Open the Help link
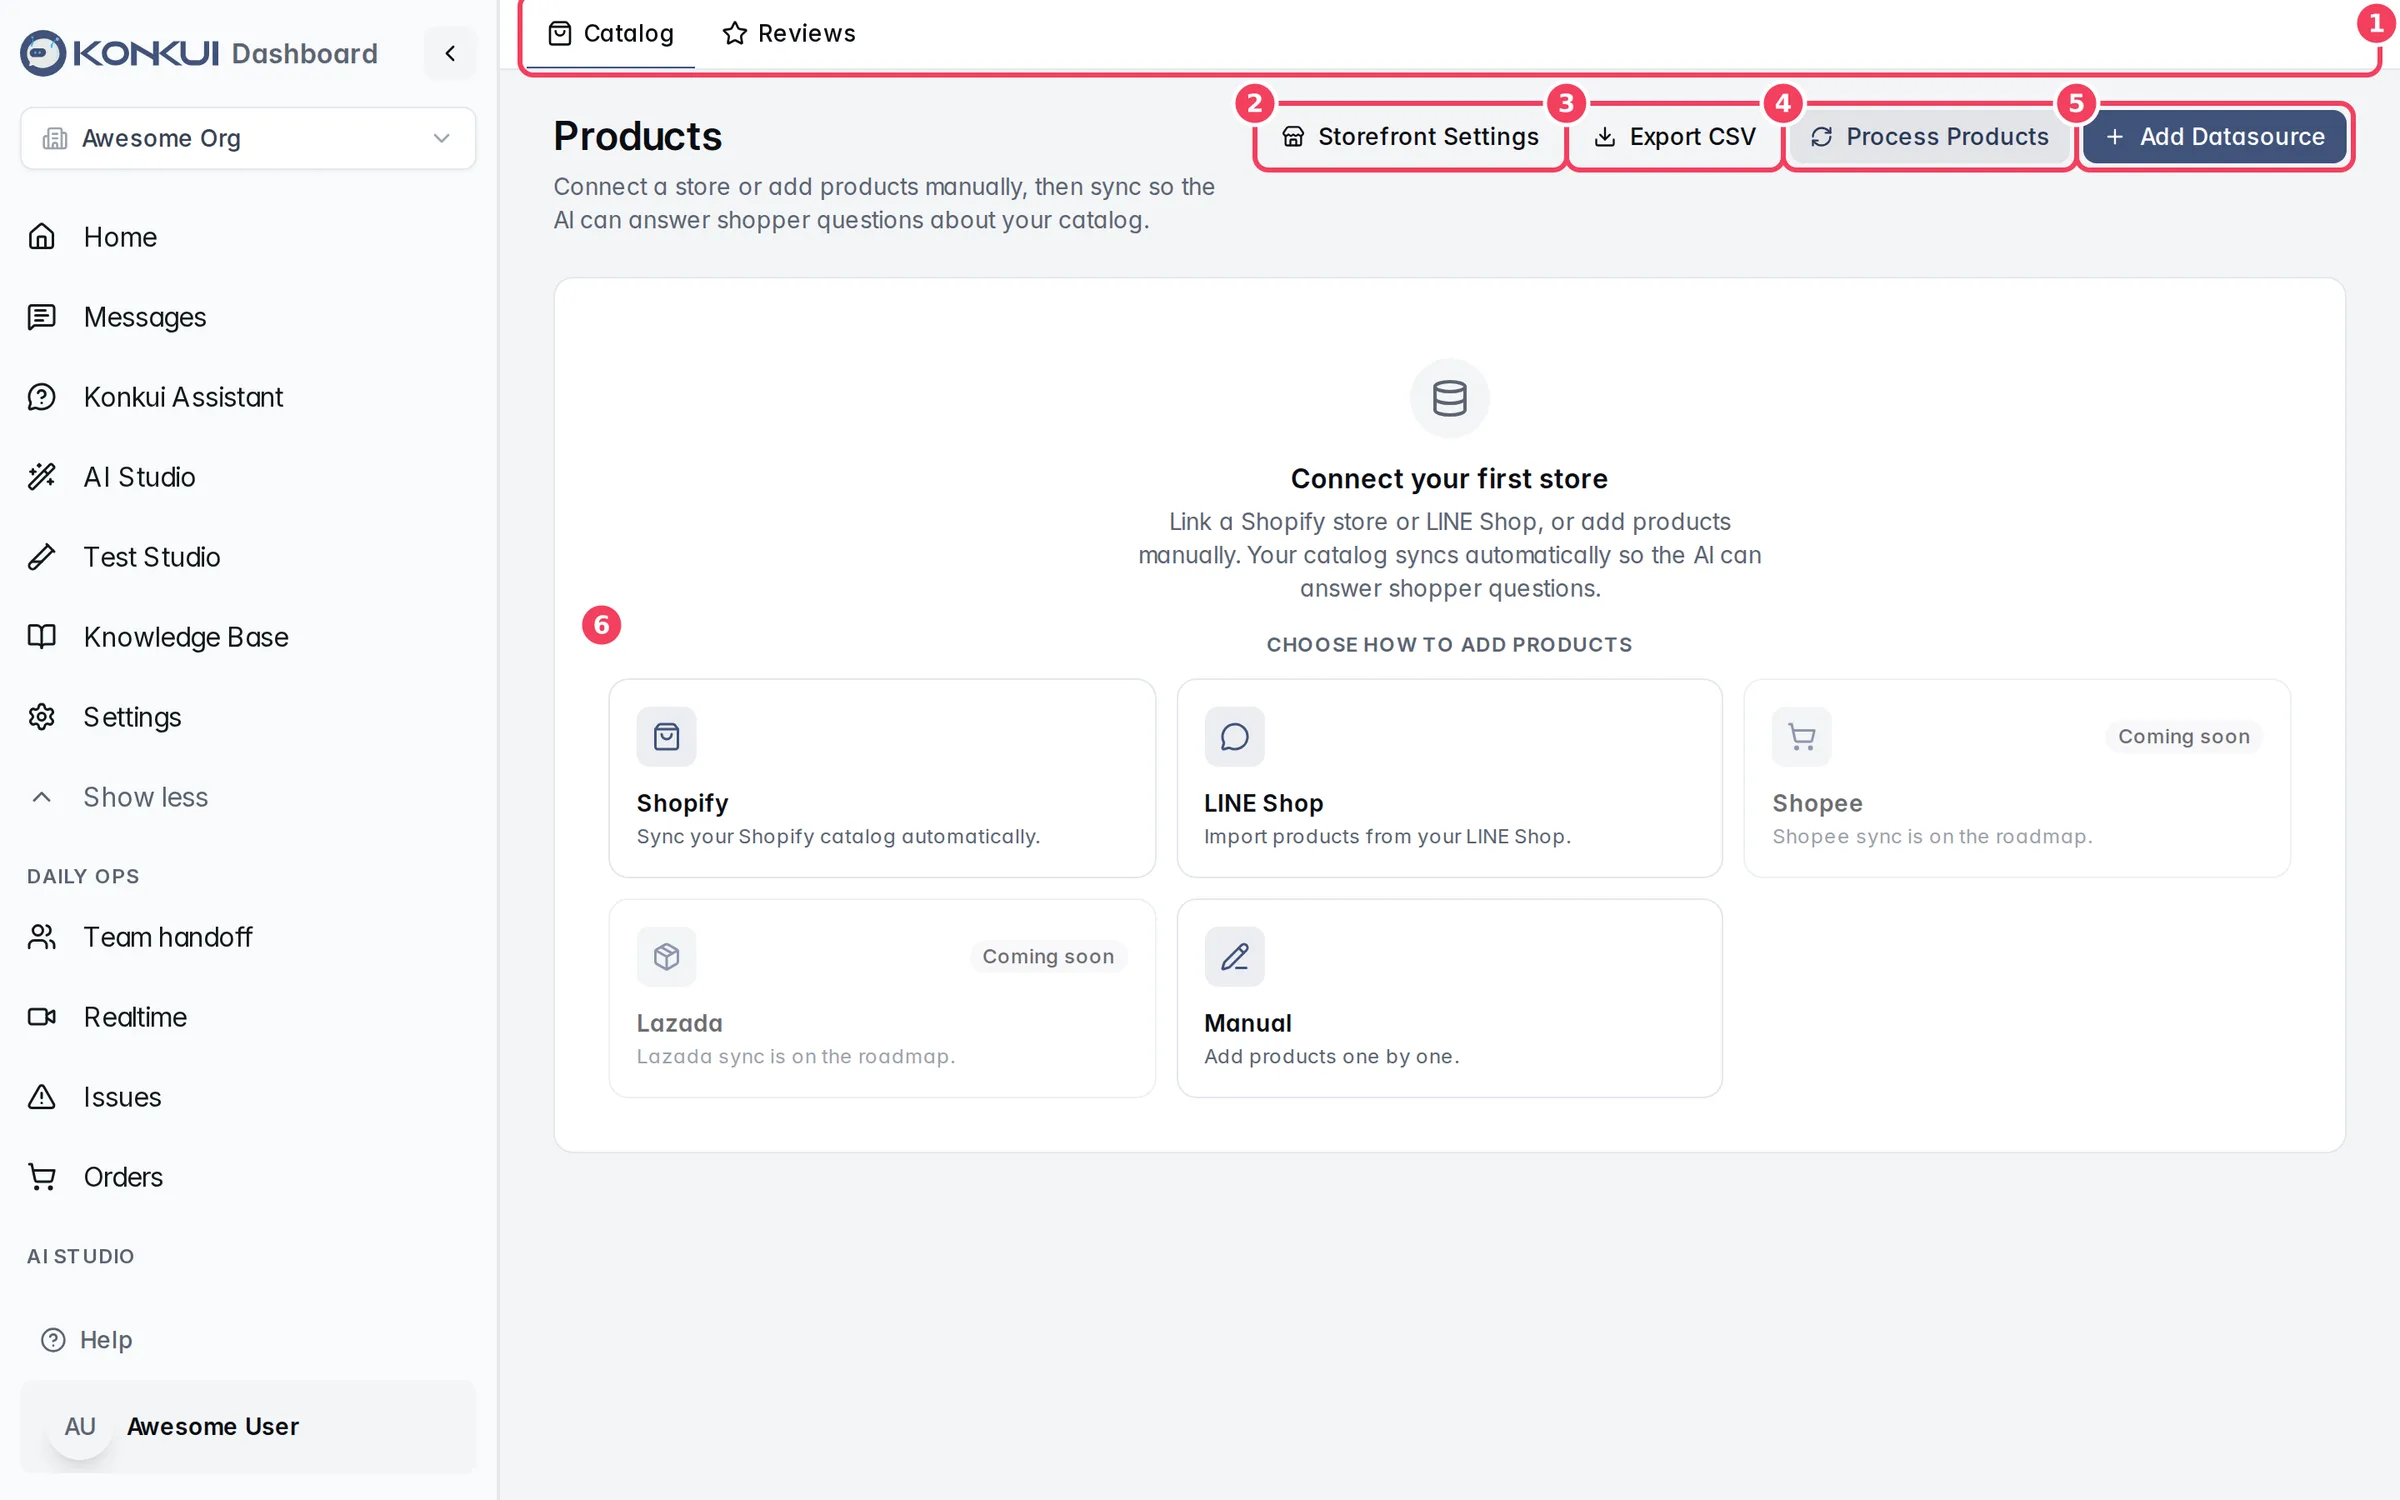This screenshot has height=1500, width=2400. pos(87,1340)
